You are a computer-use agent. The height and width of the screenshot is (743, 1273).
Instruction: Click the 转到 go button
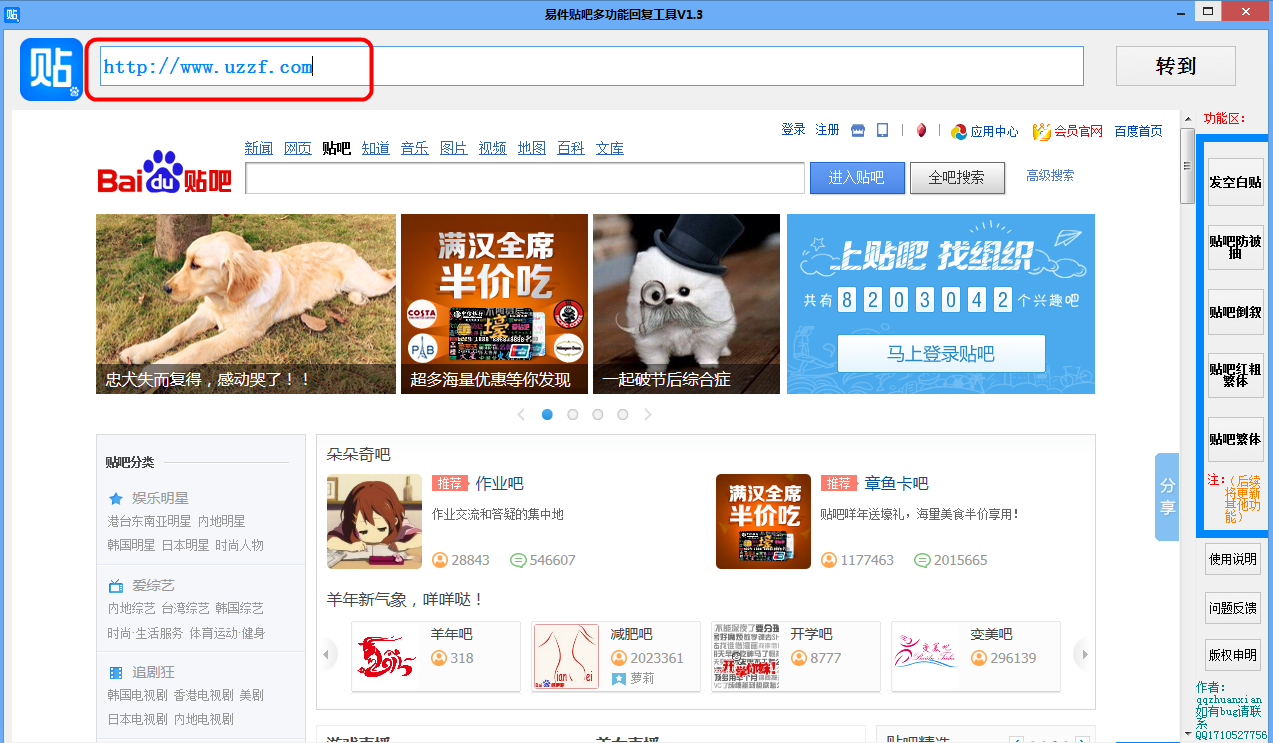1176,66
